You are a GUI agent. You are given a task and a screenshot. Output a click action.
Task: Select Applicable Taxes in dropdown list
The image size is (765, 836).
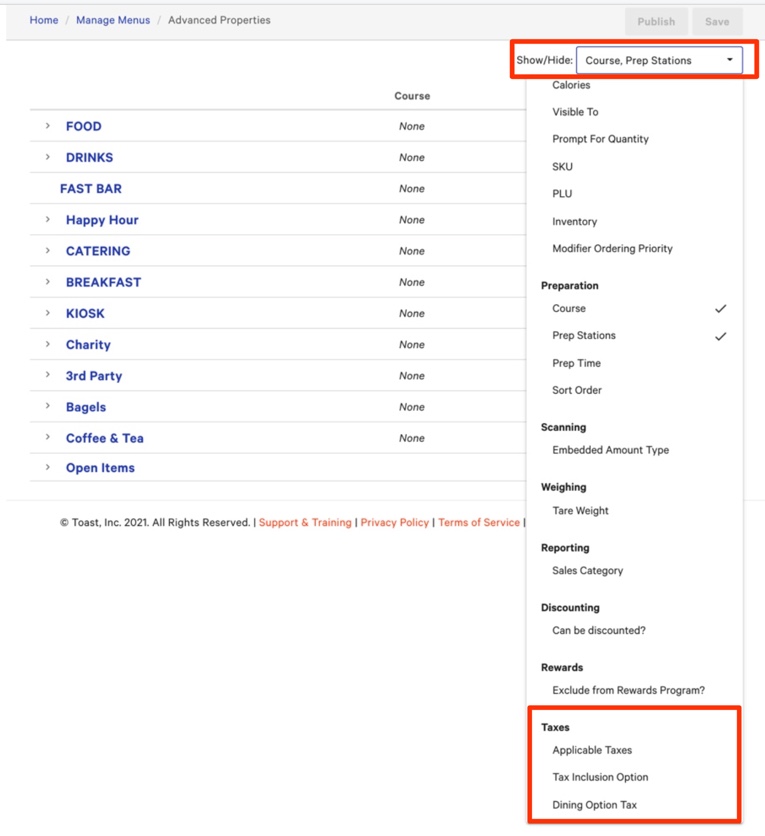point(592,750)
